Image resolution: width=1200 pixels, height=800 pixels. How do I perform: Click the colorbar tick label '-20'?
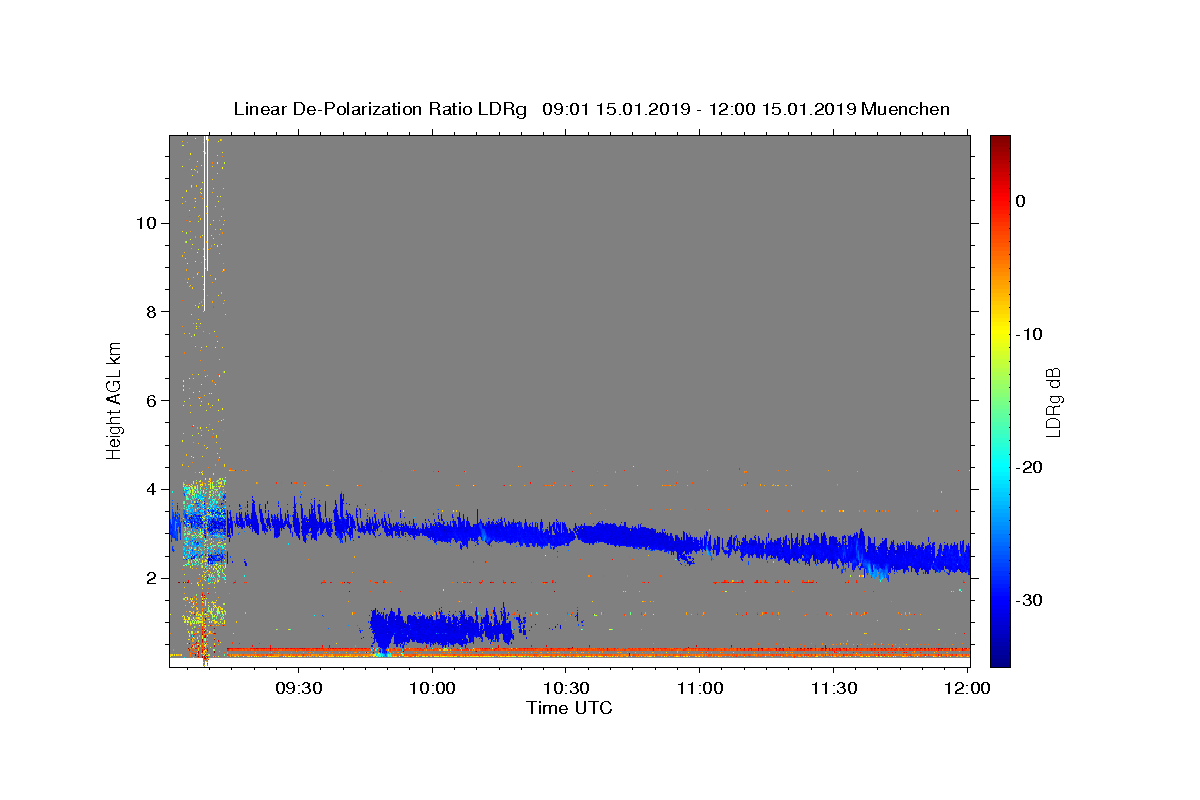click(x=1029, y=467)
